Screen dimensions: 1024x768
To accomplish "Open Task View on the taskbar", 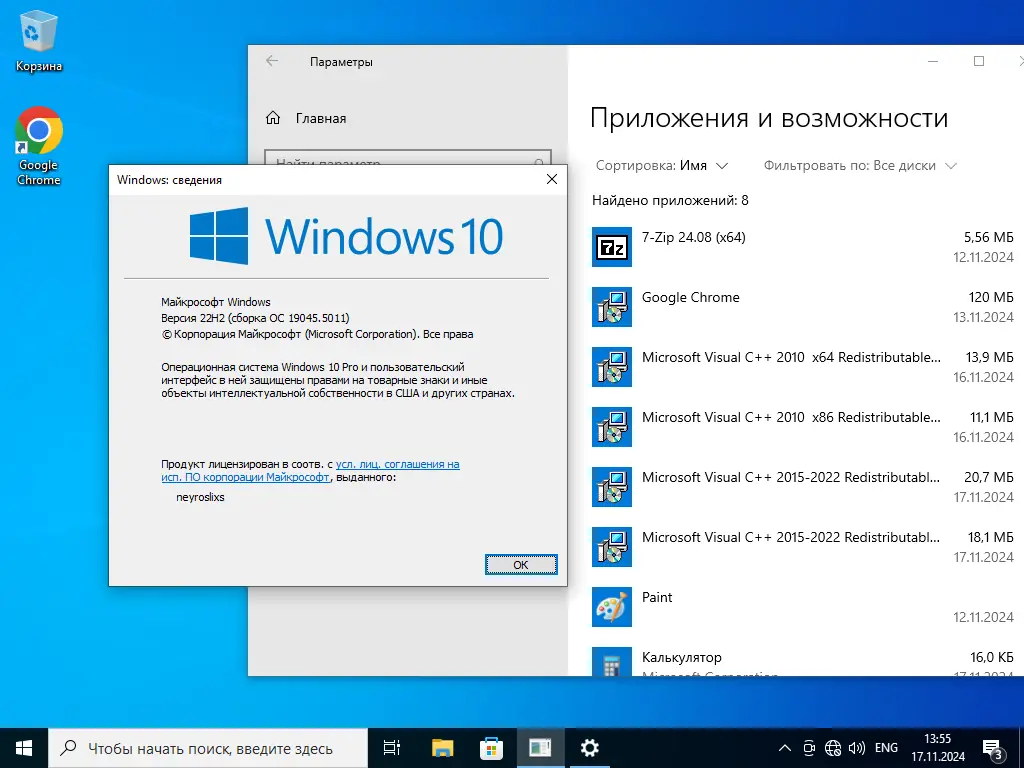I will (x=392, y=748).
